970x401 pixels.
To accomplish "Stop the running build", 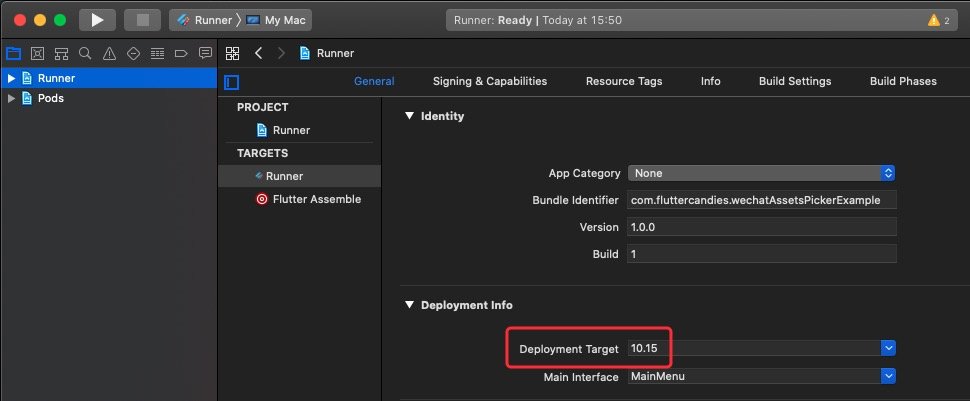I will tap(142, 20).
